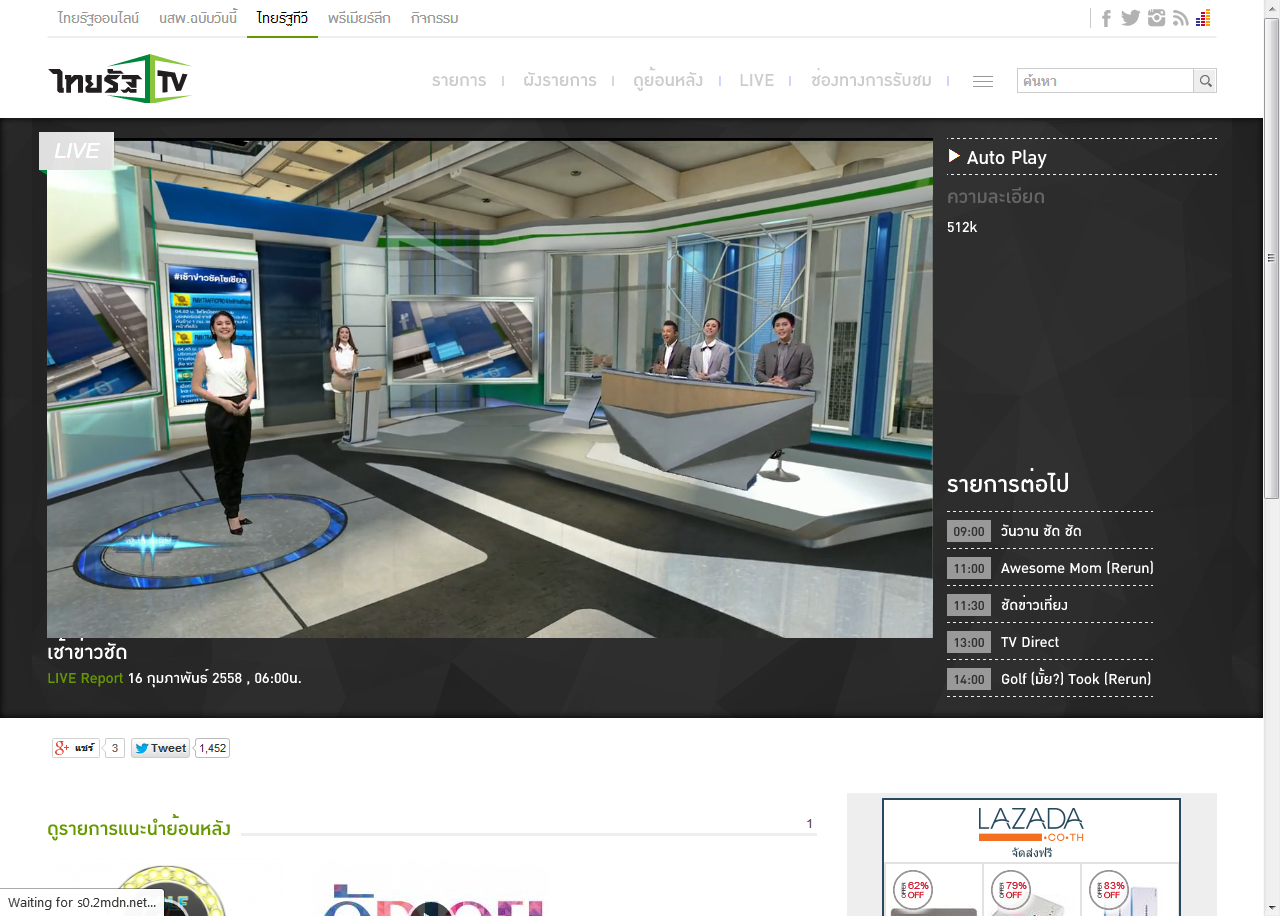
Task: Select the 11:00 Awesome Mom (Rerun) program
Action: (x=1050, y=568)
